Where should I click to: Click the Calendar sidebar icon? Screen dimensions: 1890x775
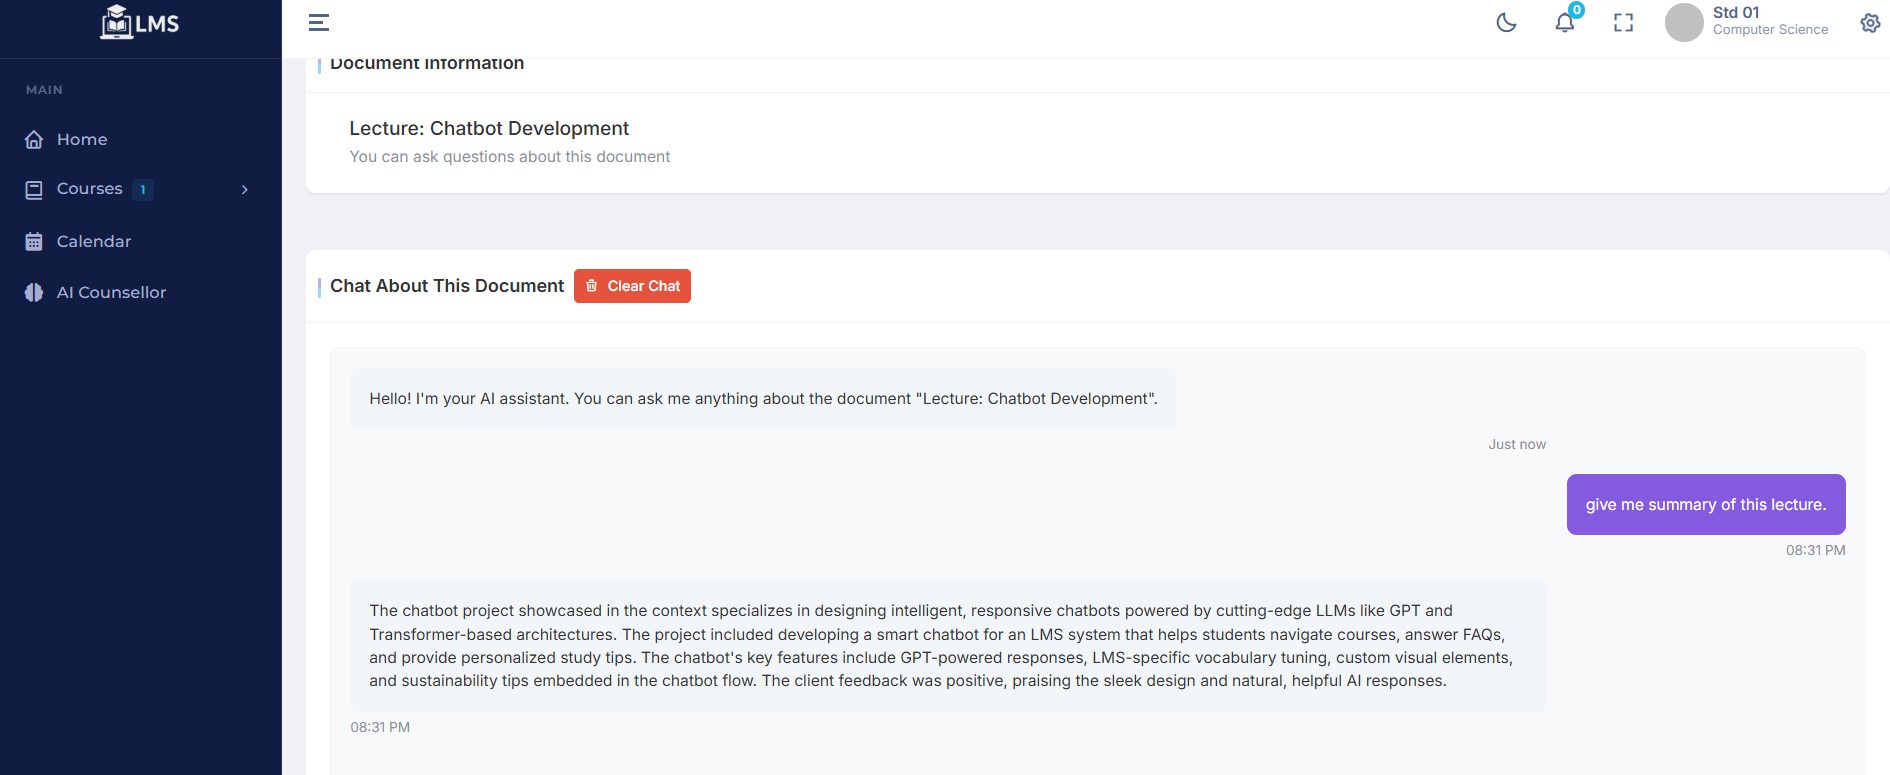point(34,241)
